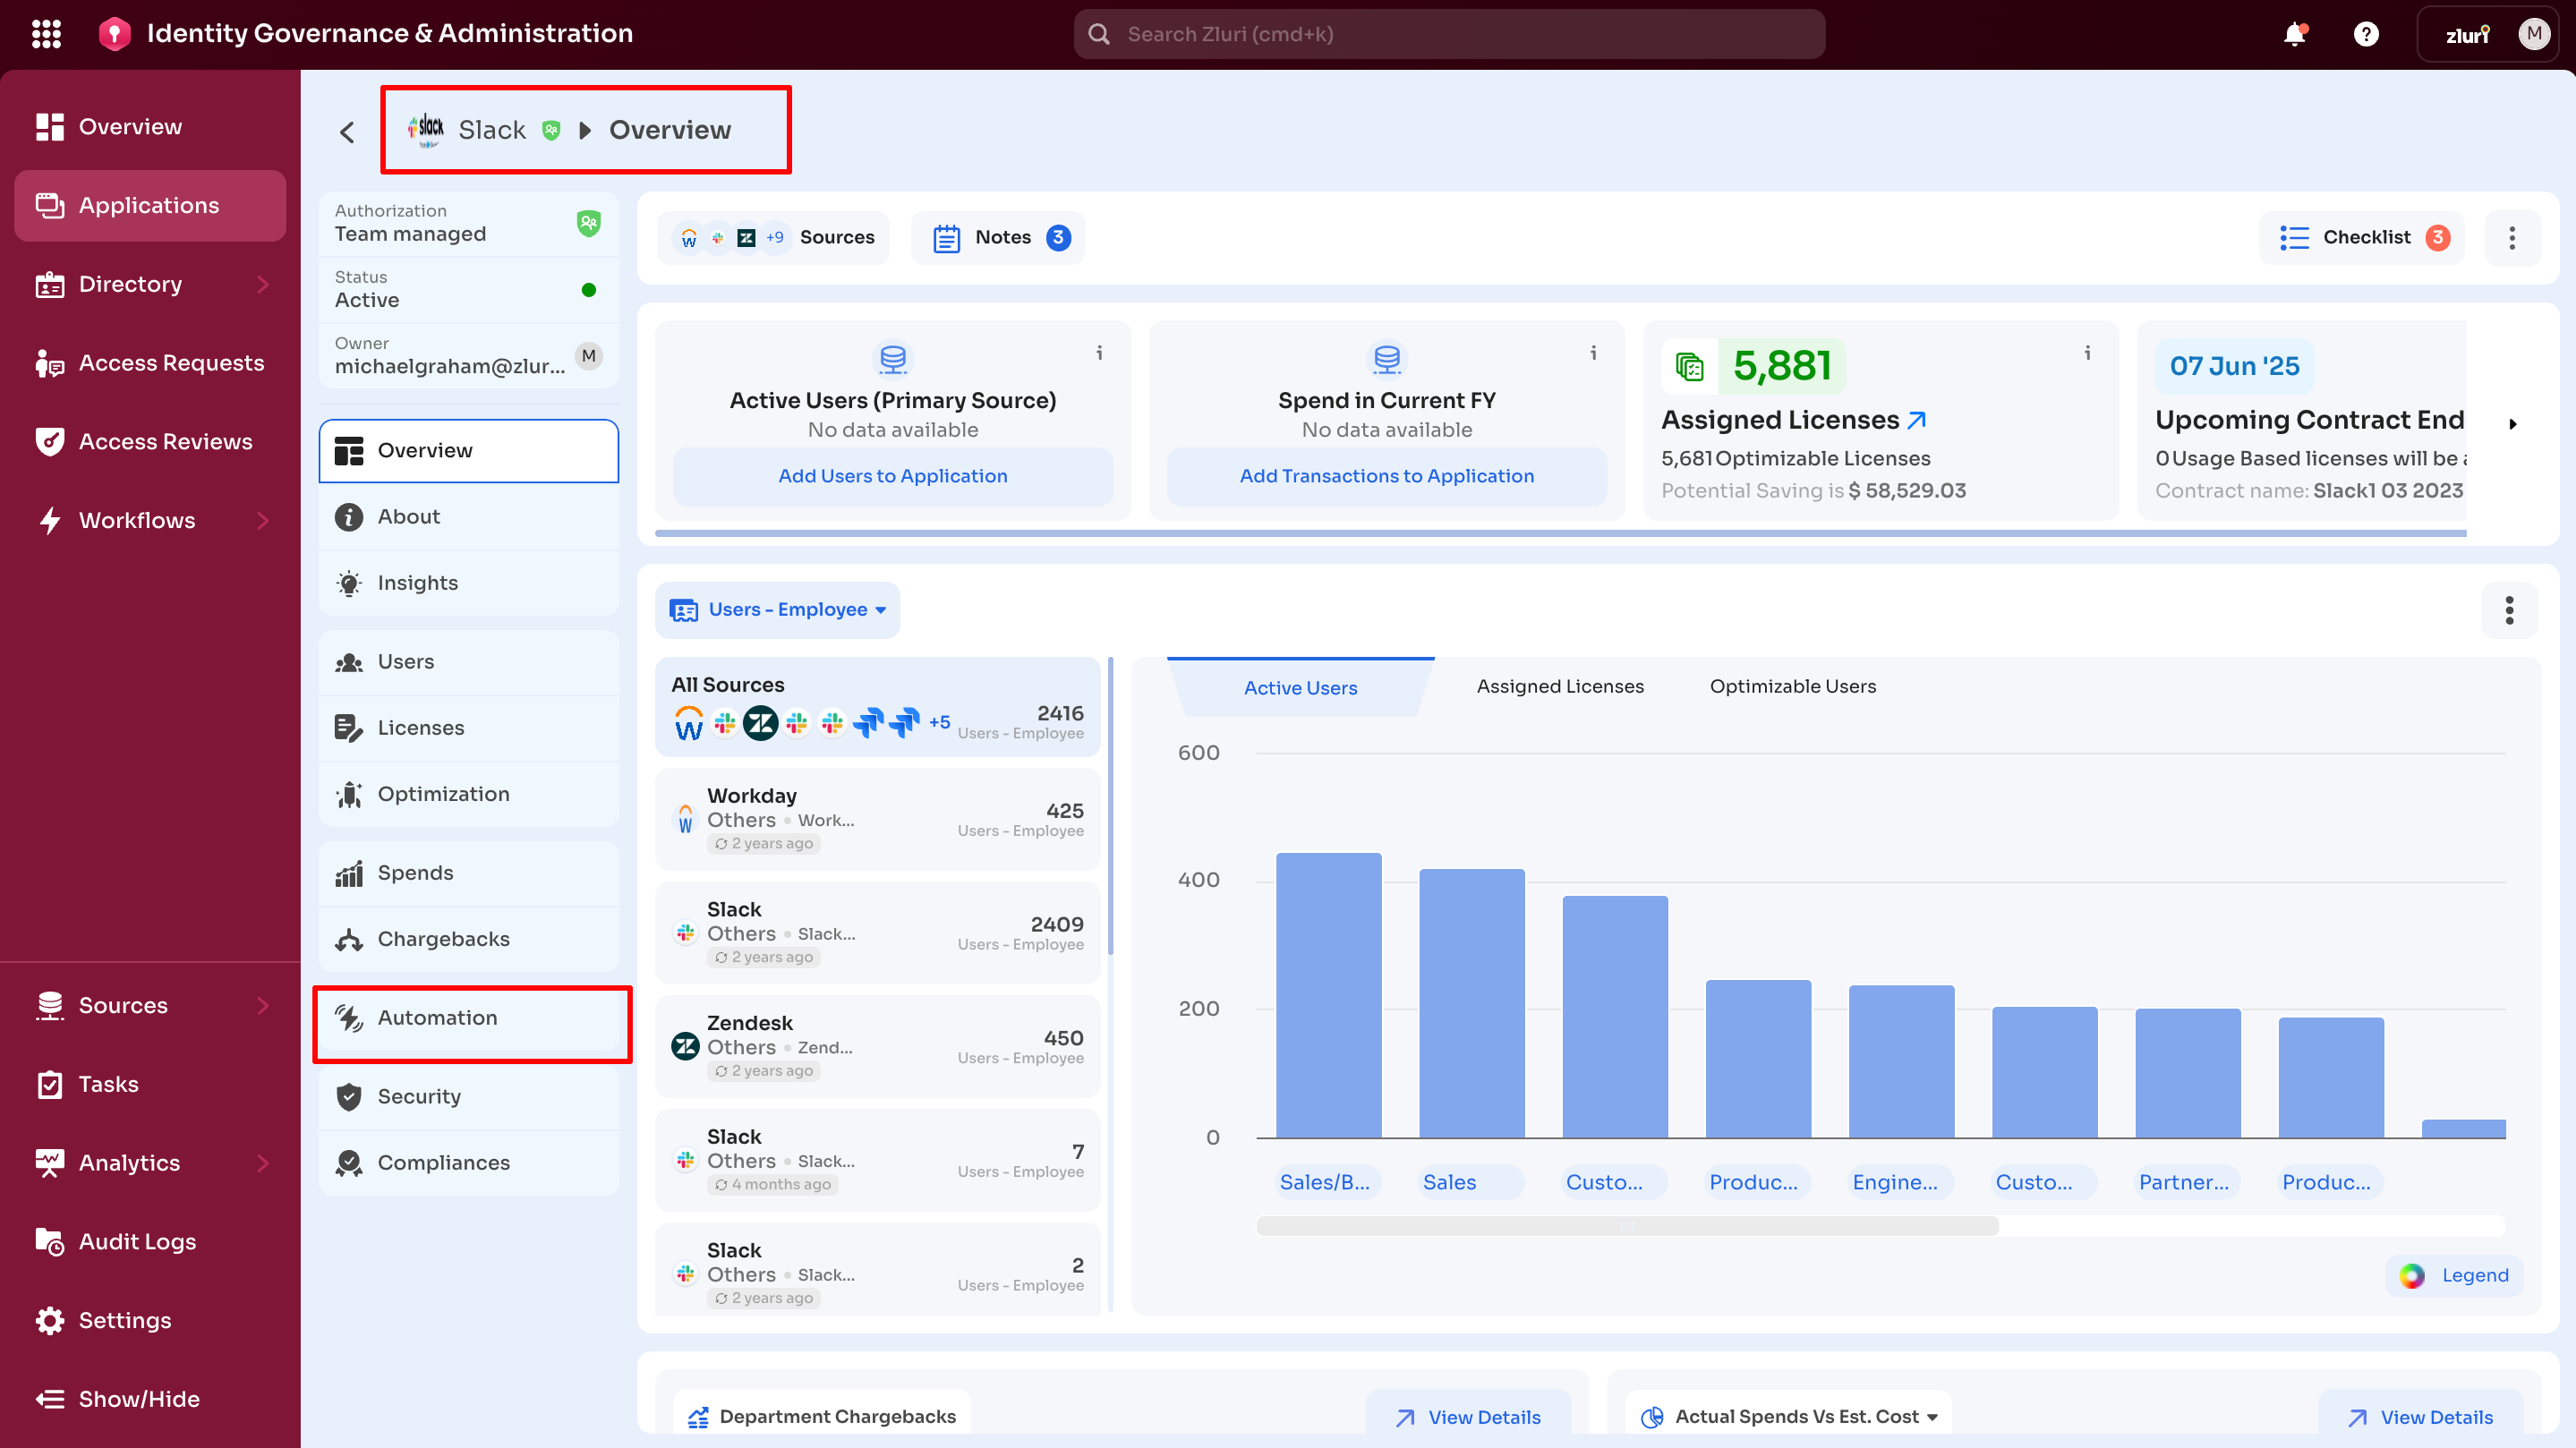Open Assigned Licenses external link arrow

[1917, 420]
